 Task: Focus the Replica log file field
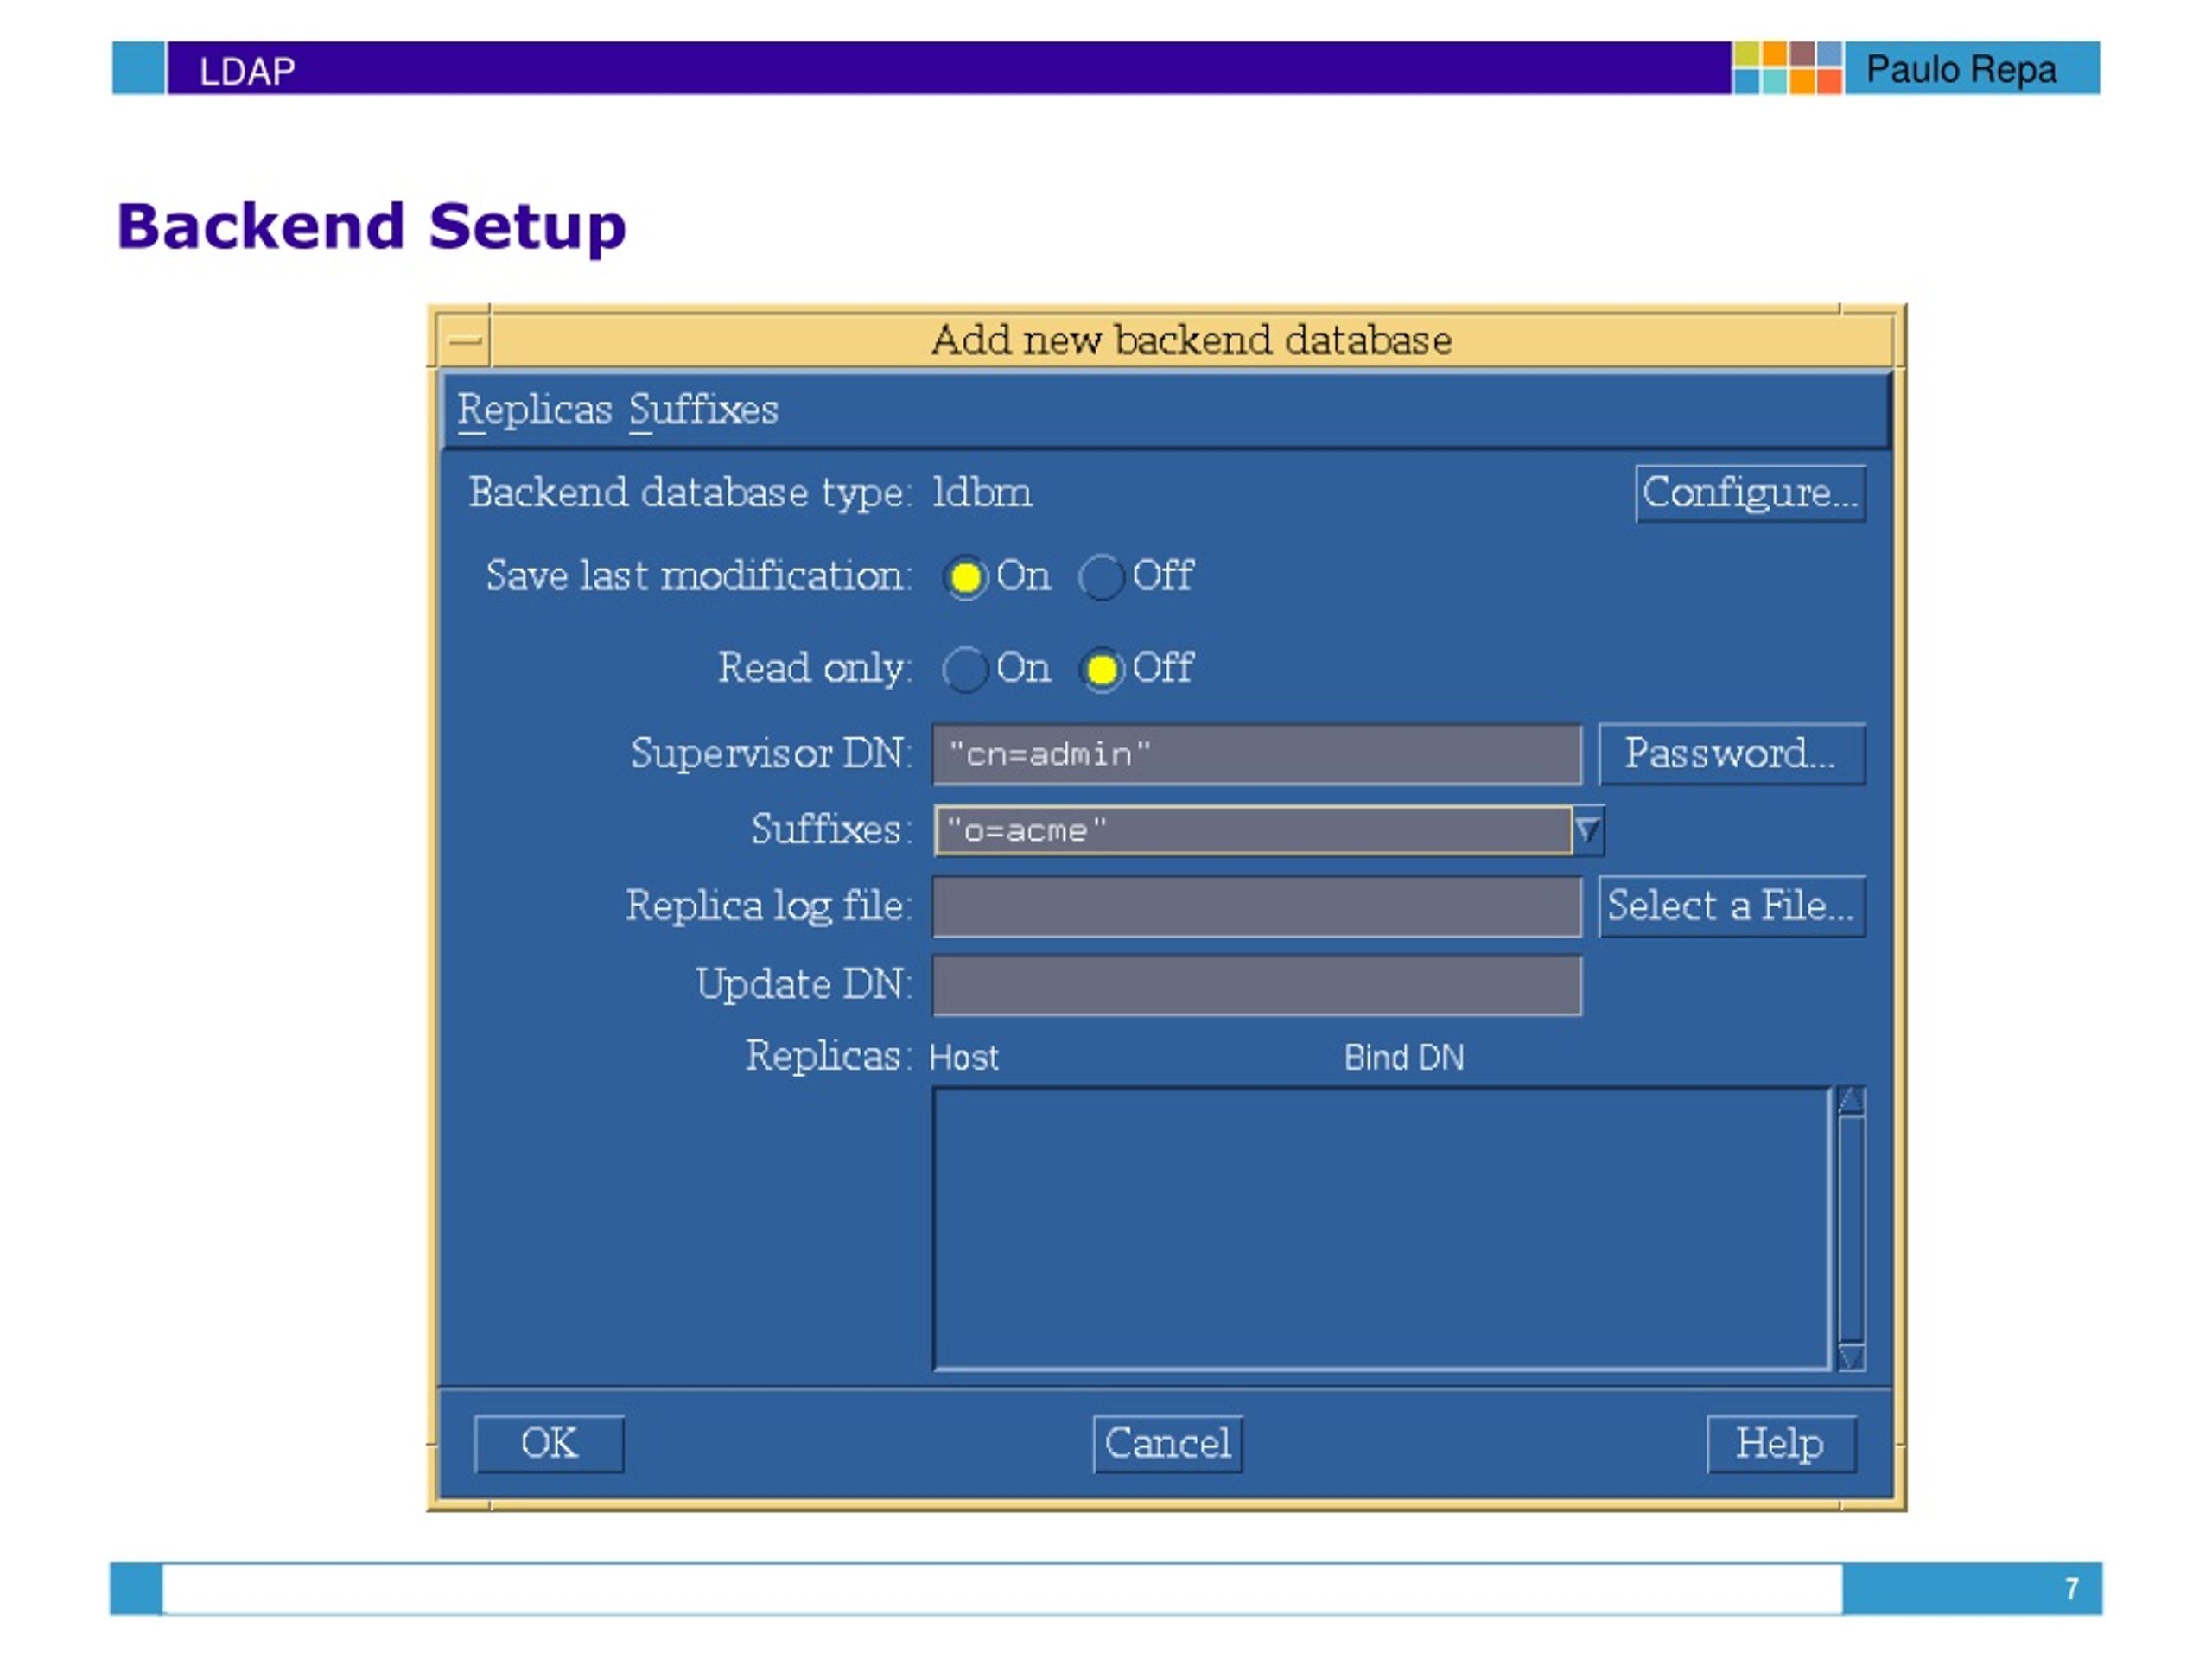(1257, 907)
